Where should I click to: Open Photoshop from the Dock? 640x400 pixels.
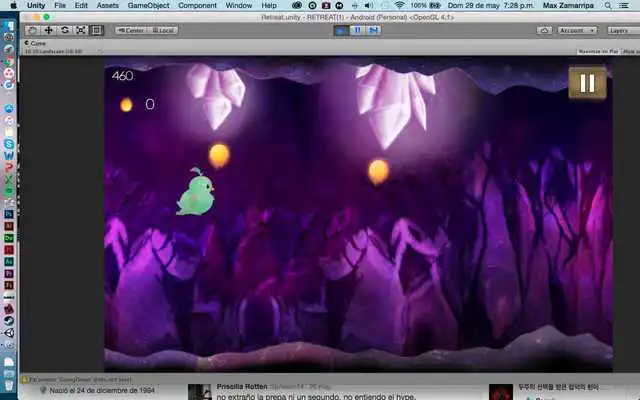click(x=9, y=214)
